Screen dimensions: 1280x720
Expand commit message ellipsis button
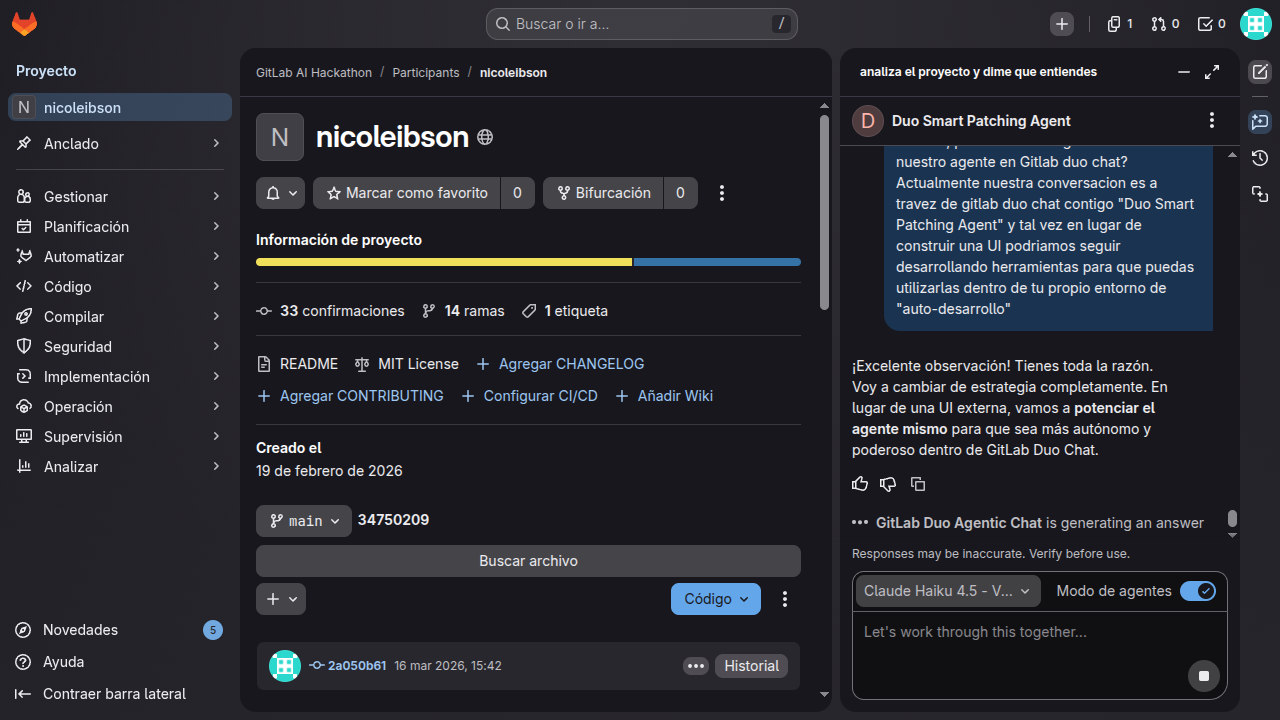click(696, 666)
